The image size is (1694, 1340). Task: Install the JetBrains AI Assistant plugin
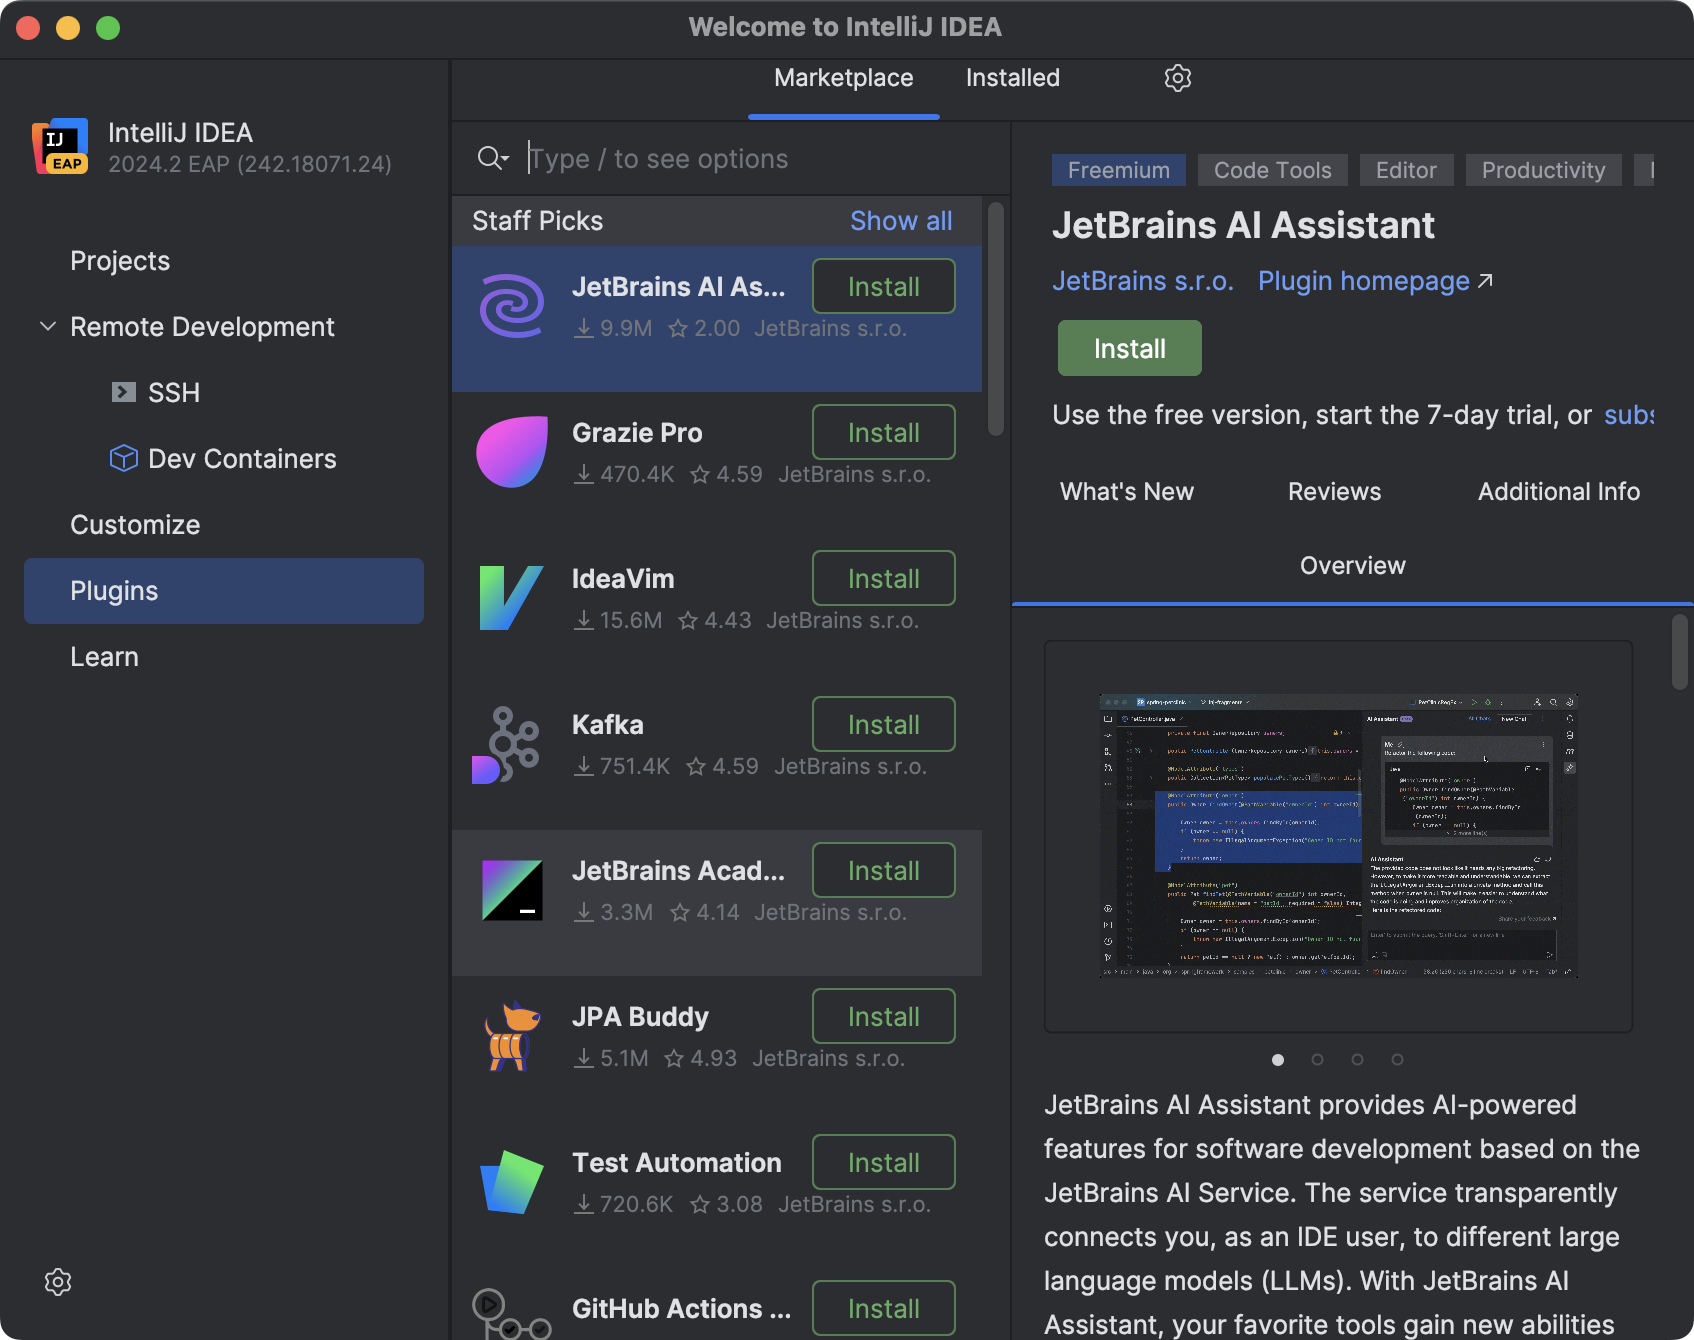tap(1129, 348)
